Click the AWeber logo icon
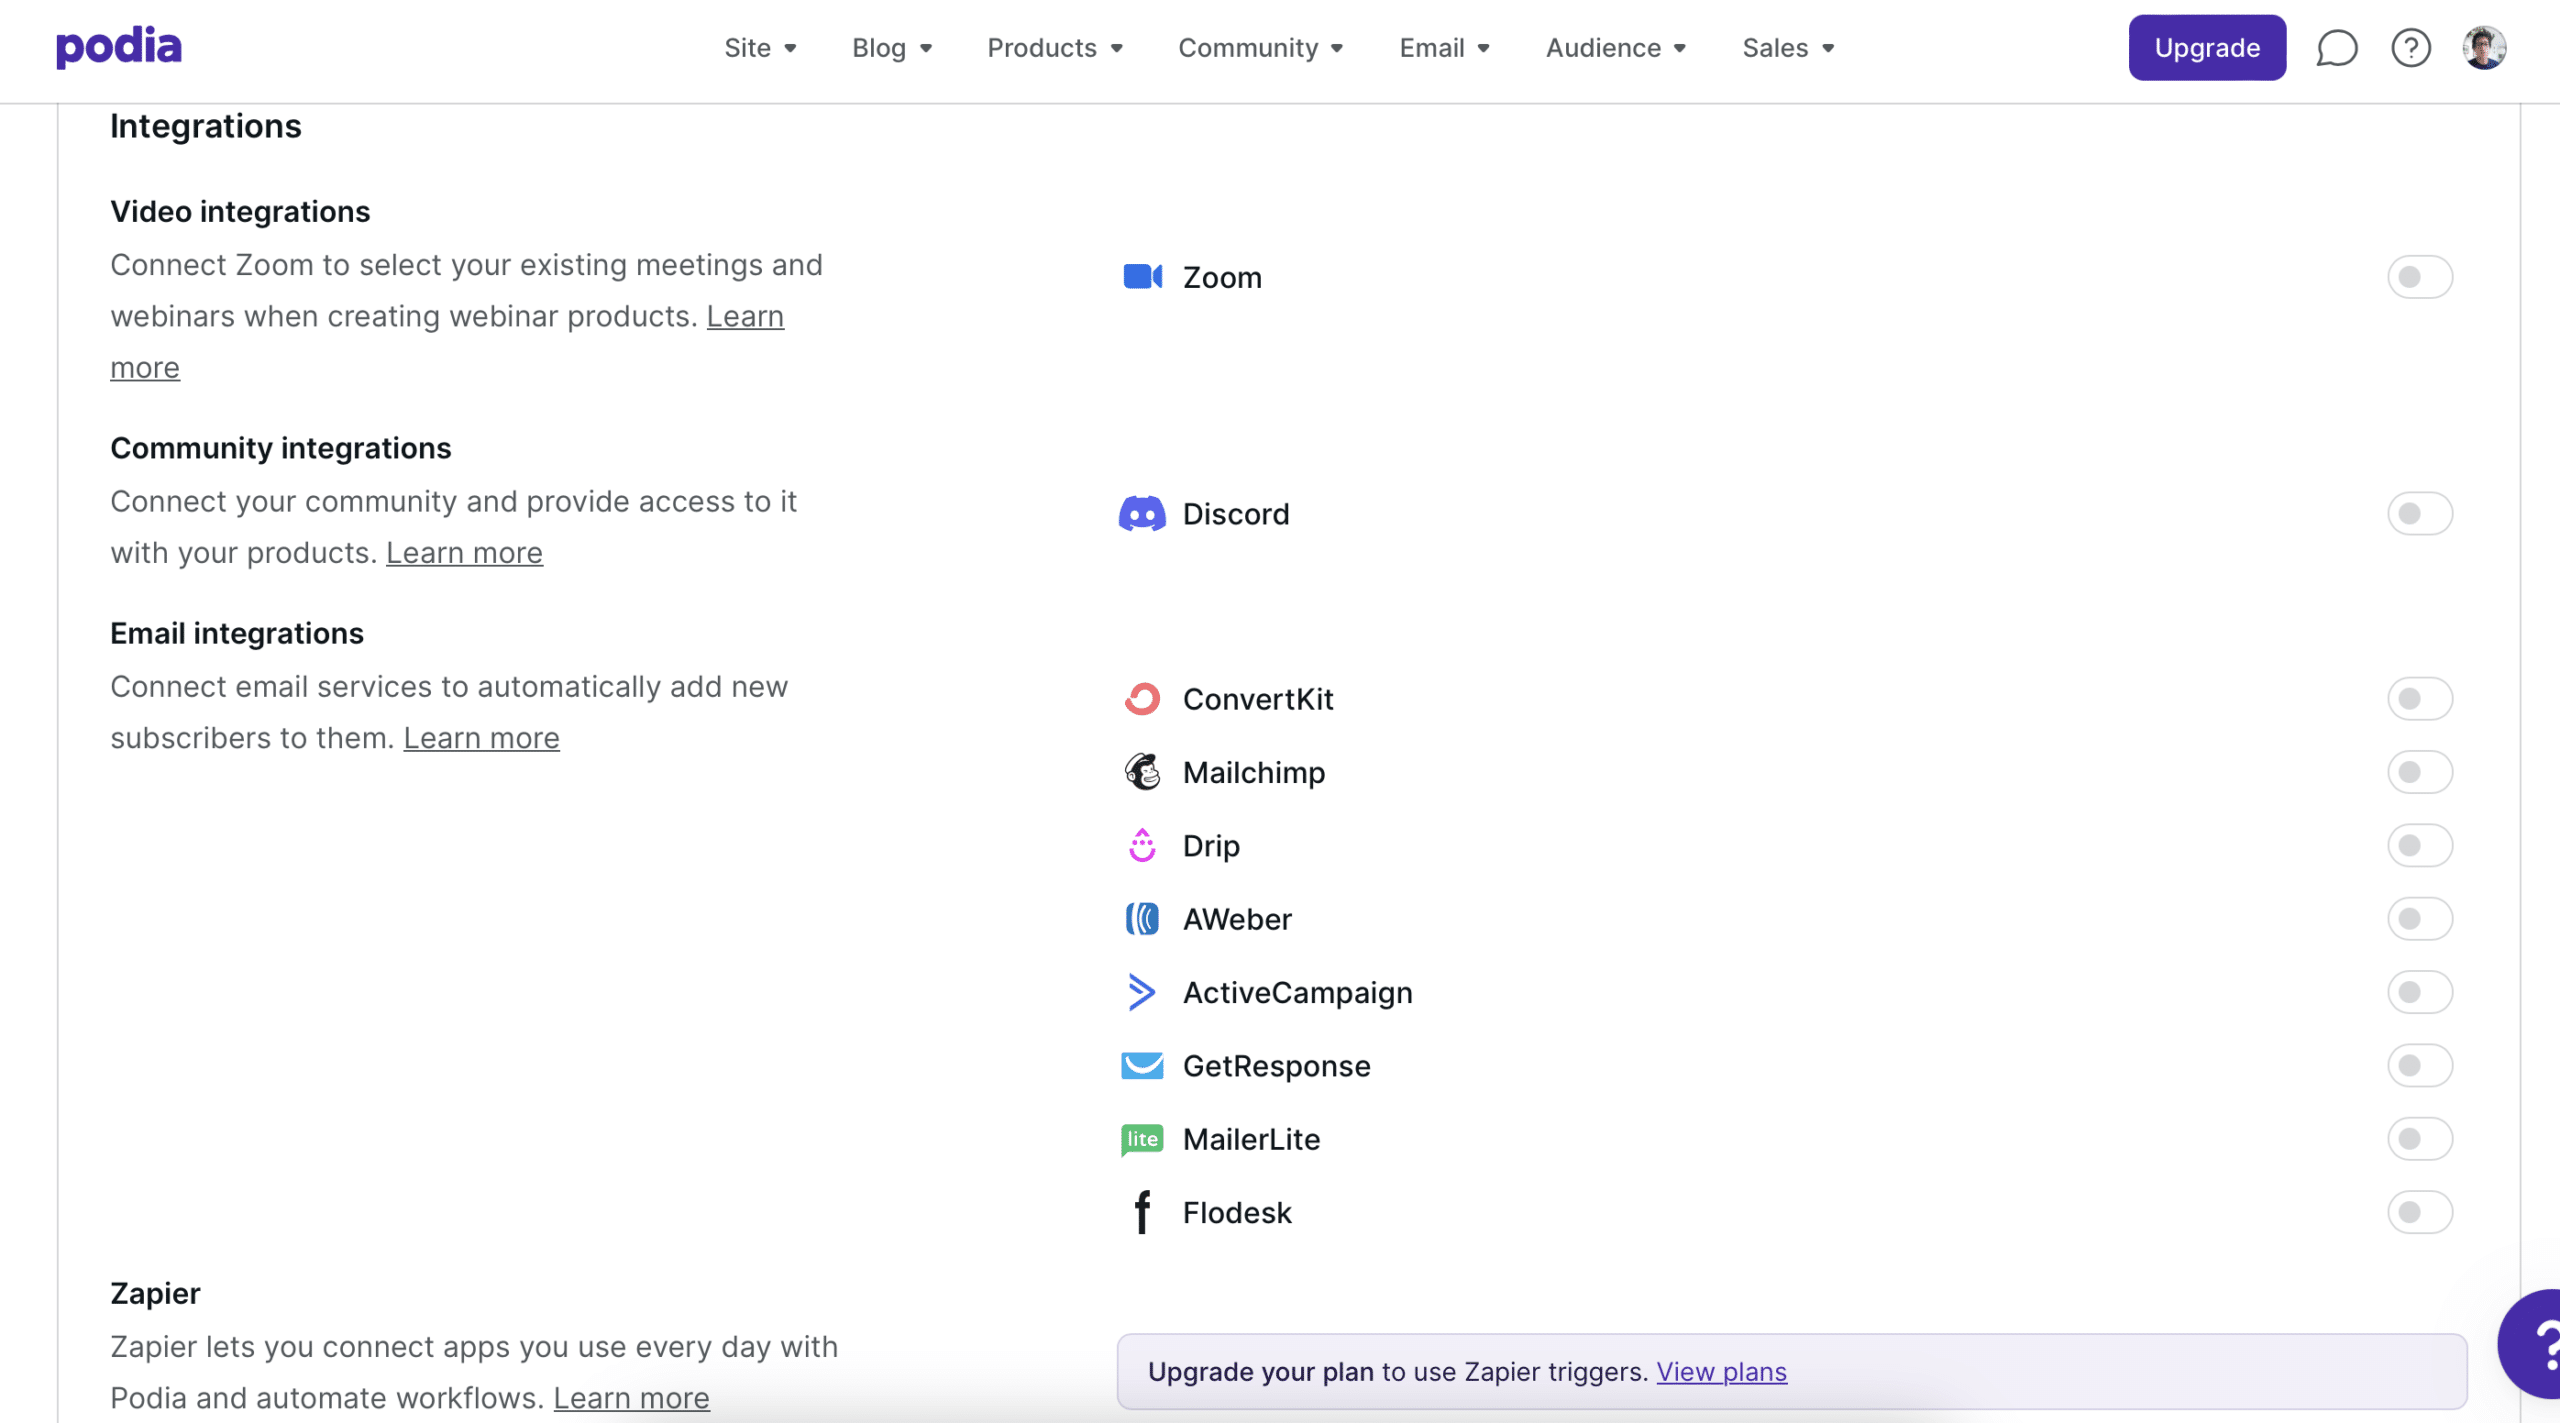 click(x=1142, y=918)
